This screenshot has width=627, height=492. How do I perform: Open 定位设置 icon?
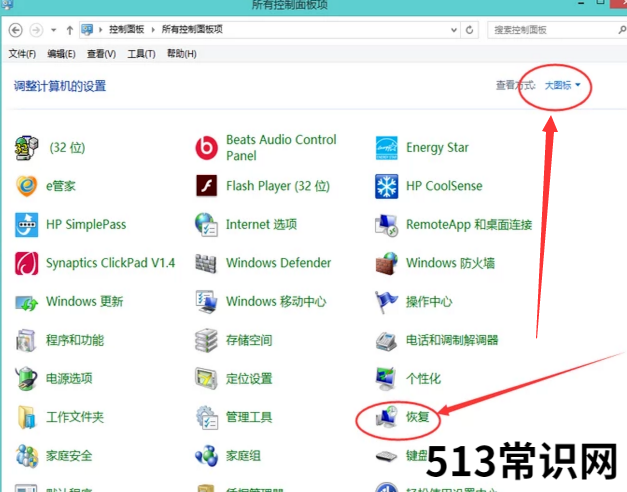coord(206,378)
